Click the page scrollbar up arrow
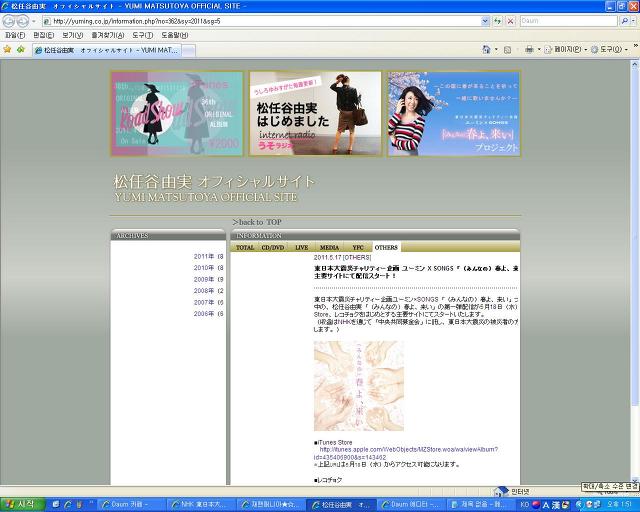 (635, 64)
